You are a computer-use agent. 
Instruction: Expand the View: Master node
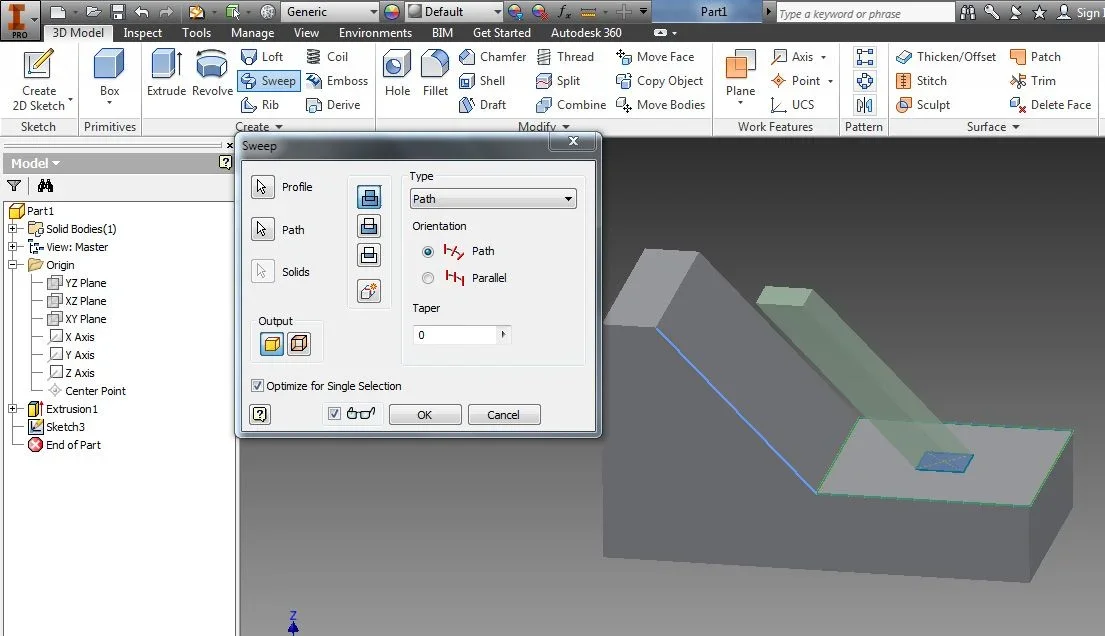(13, 247)
